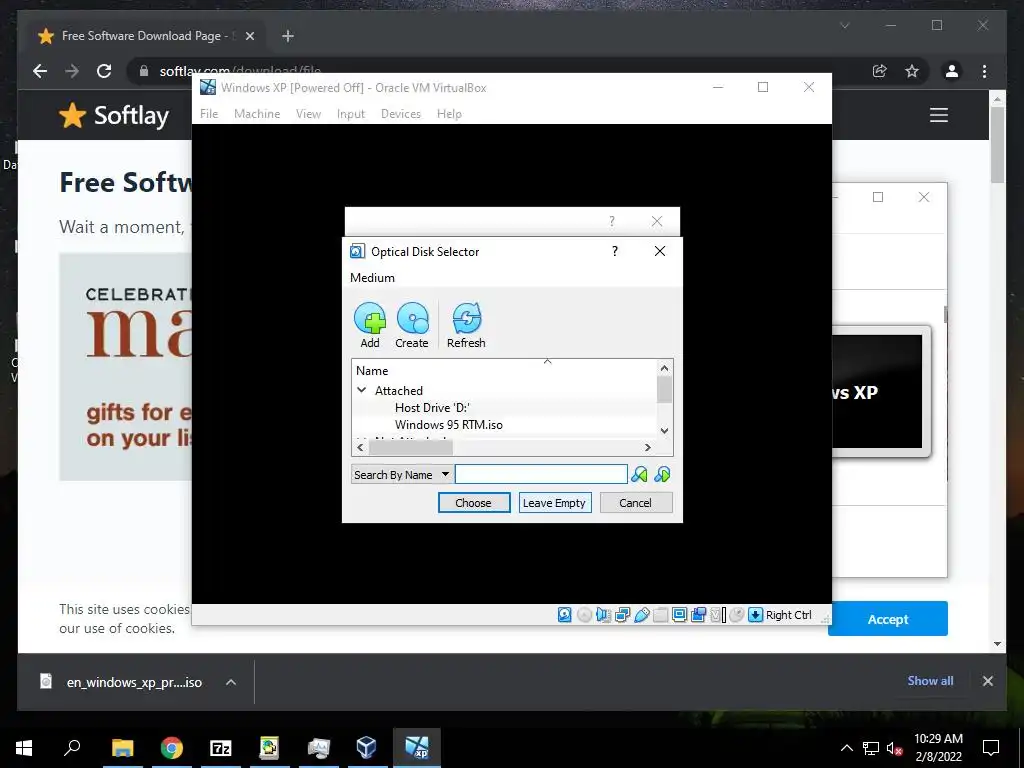
Task: Click the Refresh media icon
Action: (x=466, y=325)
